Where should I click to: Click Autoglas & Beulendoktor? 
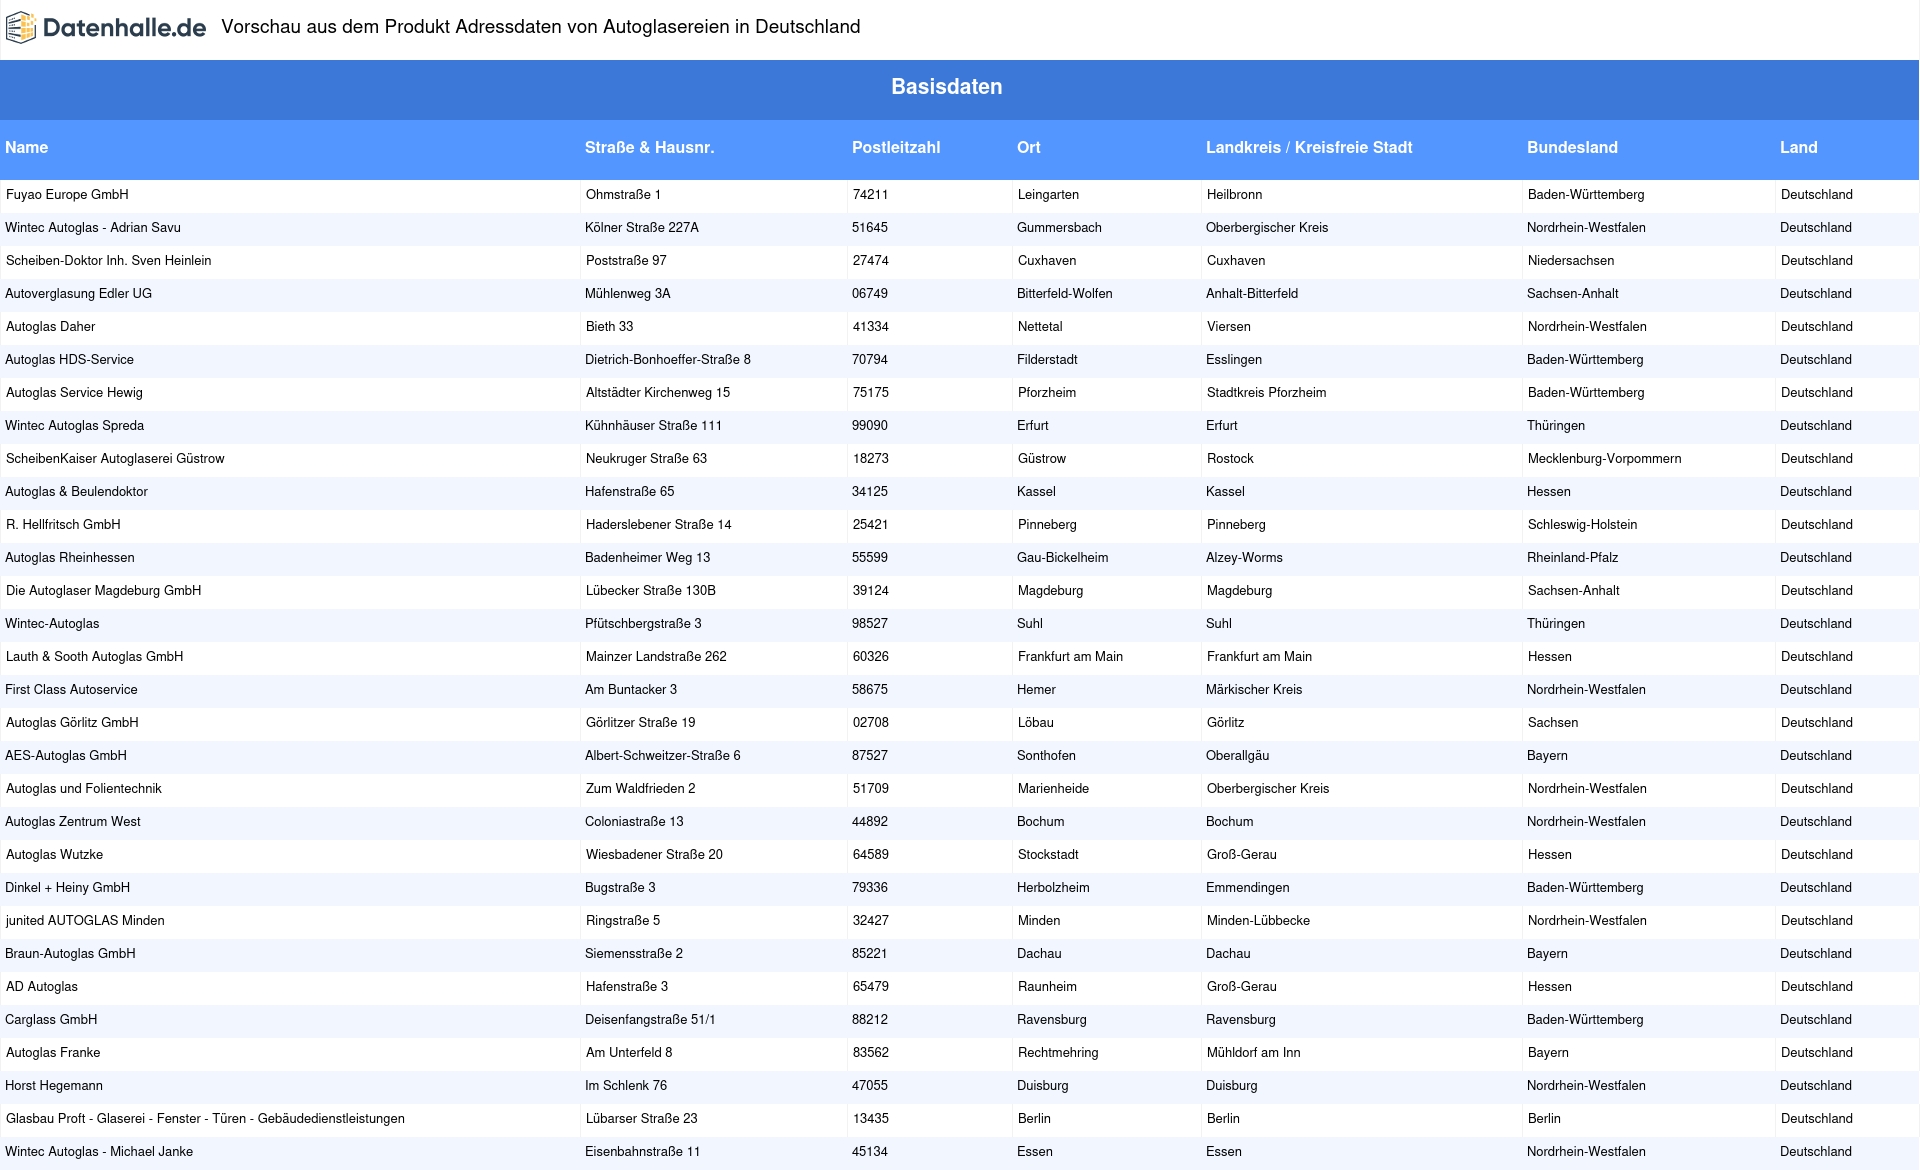[76, 492]
